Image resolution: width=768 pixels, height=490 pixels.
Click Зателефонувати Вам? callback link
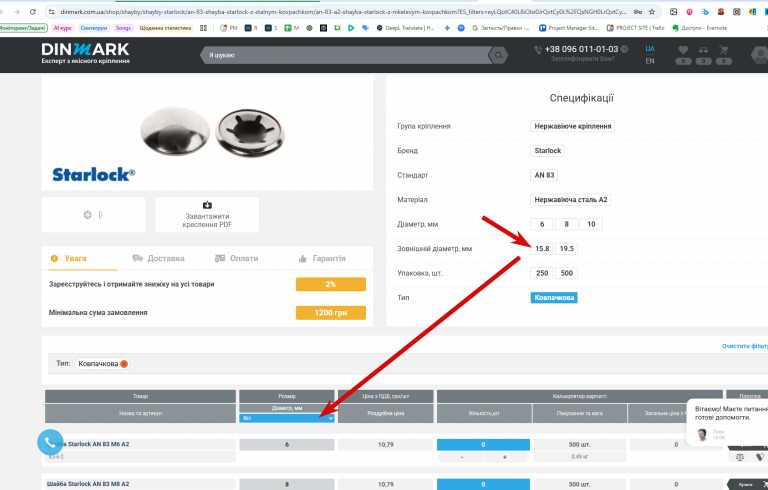[x=582, y=59]
